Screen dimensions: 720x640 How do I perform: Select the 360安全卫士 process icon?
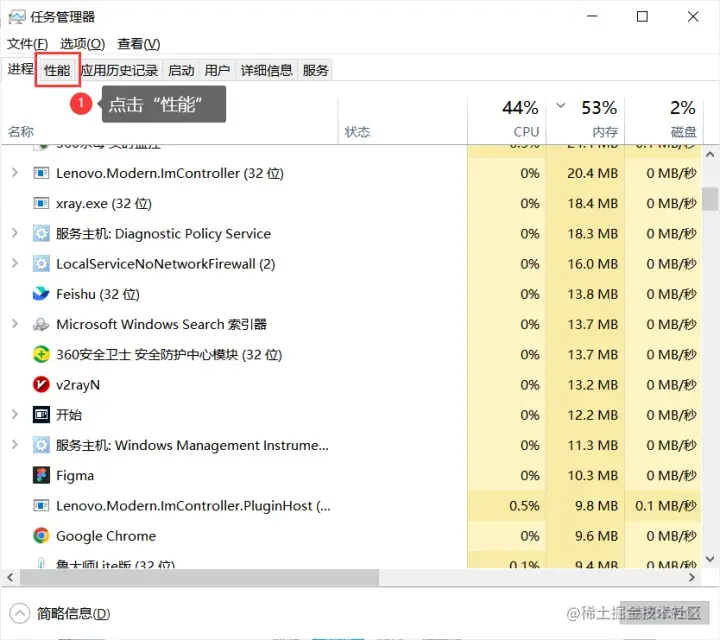click(41, 354)
